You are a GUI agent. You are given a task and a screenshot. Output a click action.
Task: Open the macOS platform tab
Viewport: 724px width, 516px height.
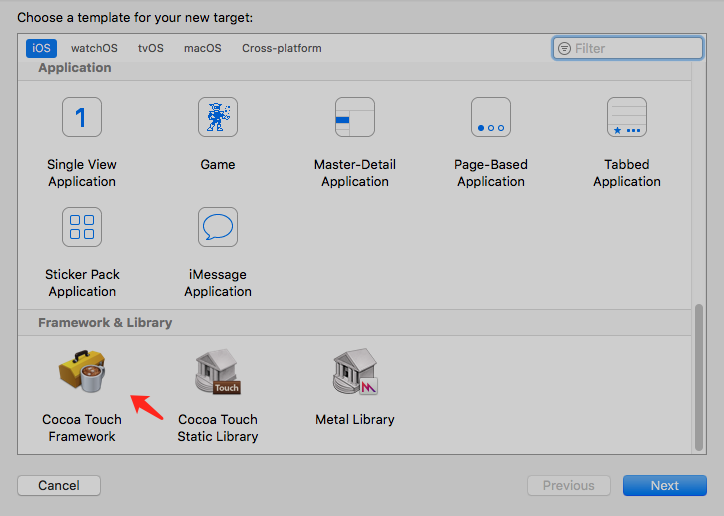click(203, 48)
